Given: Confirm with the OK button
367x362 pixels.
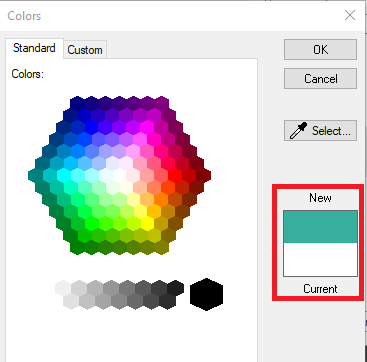Looking at the screenshot, I should pyautogui.click(x=320, y=50).
